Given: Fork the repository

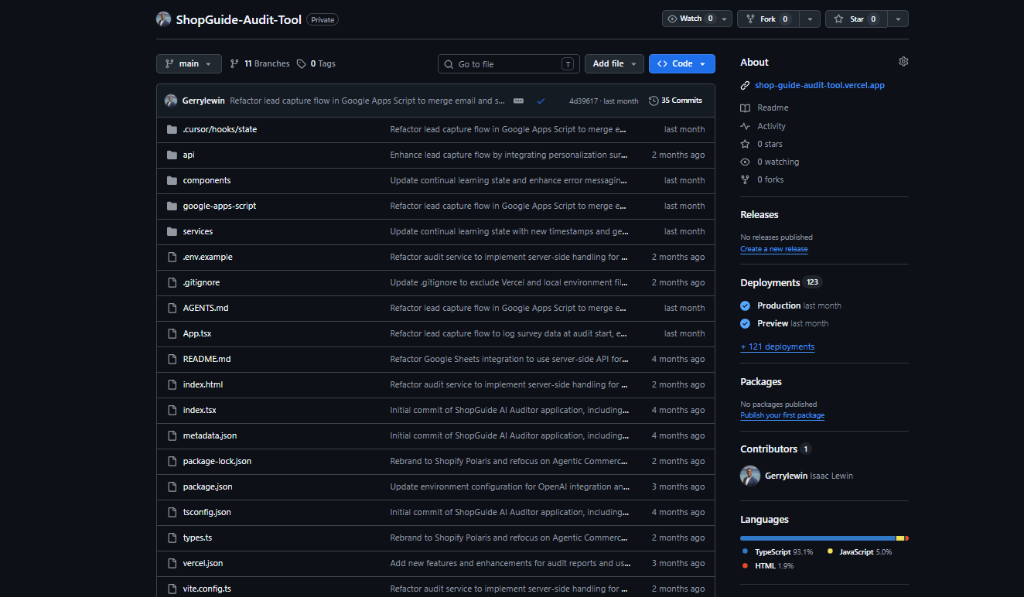Looking at the screenshot, I should click(769, 19).
